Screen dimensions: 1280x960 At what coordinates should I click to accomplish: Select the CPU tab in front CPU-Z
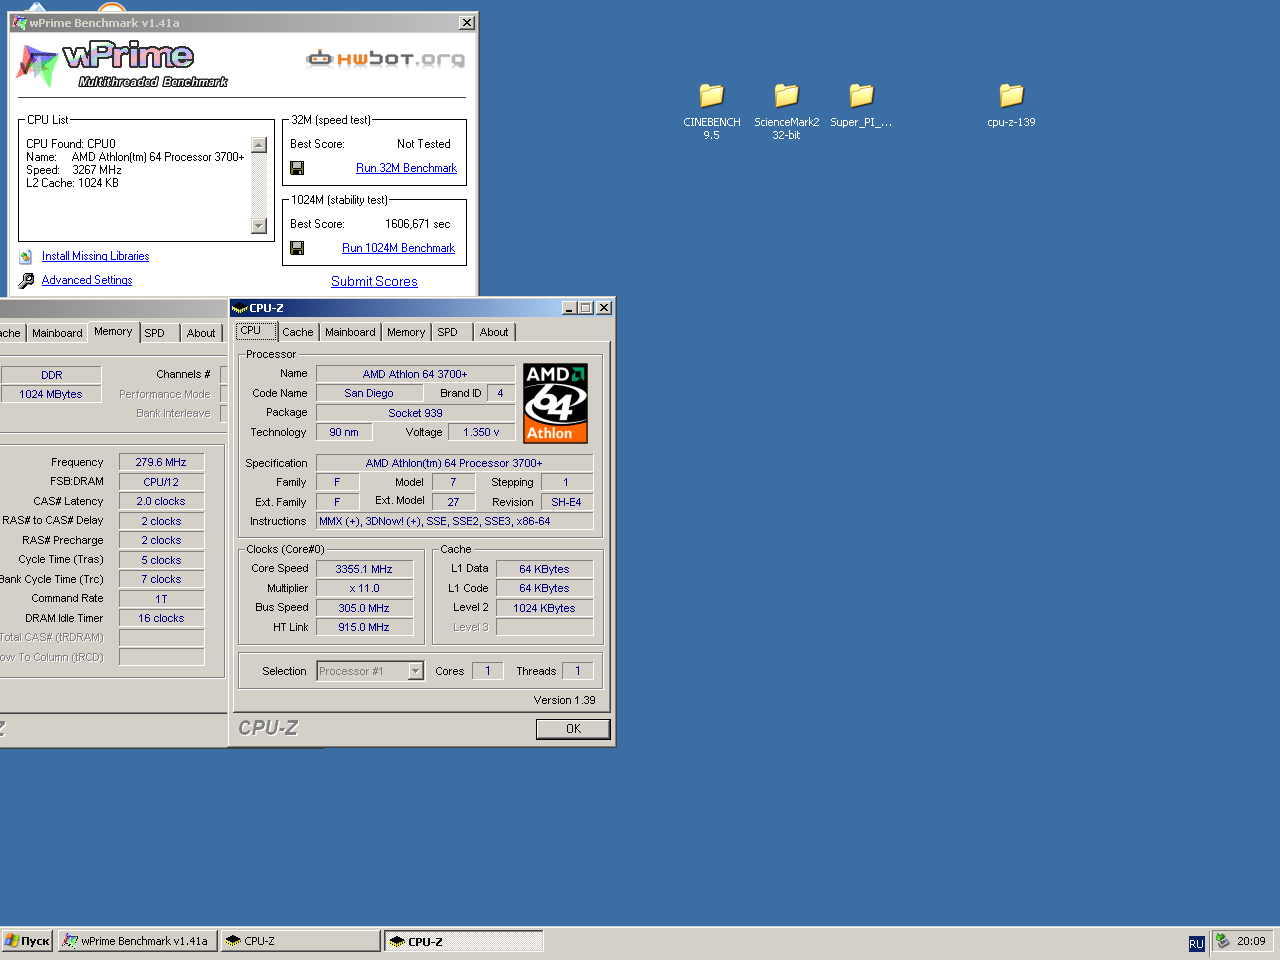pyautogui.click(x=255, y=331)
